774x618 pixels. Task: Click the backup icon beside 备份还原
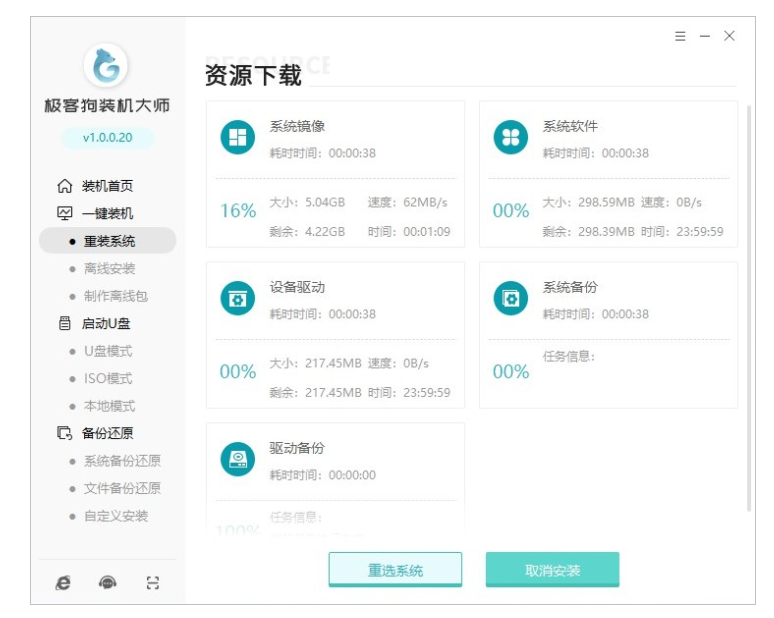tap(65, 433)
